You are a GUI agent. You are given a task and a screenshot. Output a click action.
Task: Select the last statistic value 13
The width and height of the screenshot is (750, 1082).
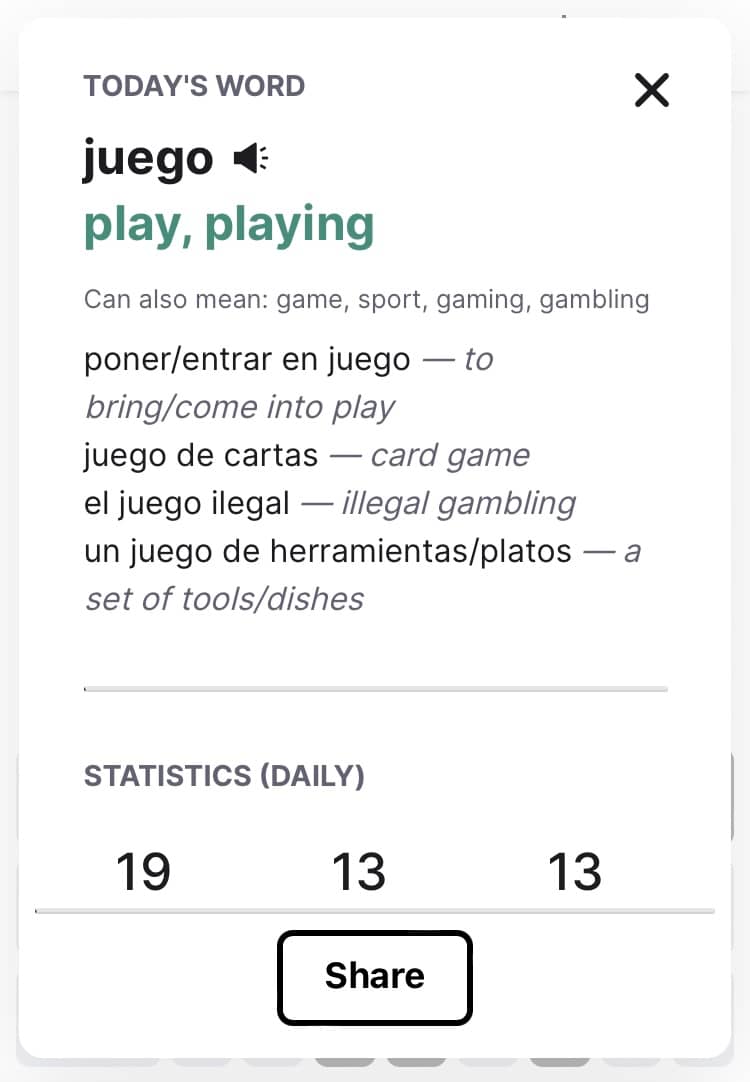tap(575, 872)
